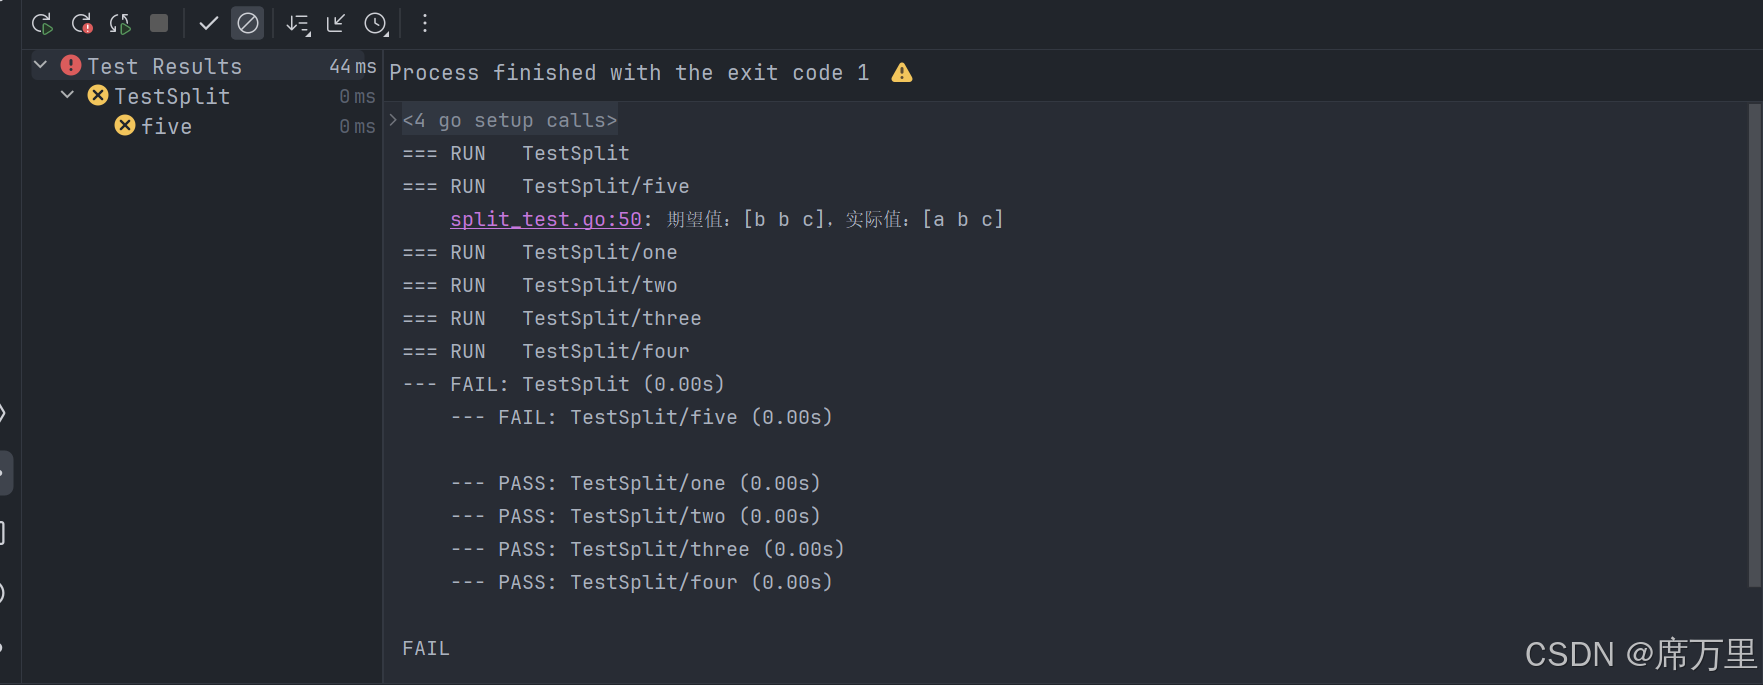The image size is (1763, 685).
Task: Click 'Process finished with the exit code 1' text
Action: pyautogui.click(x=629, y=73)
